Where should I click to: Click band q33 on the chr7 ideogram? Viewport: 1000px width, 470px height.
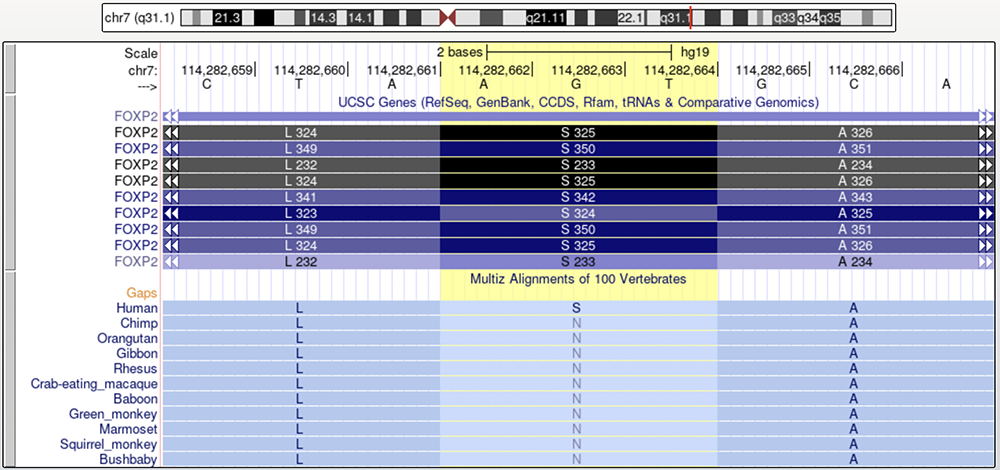784,18
